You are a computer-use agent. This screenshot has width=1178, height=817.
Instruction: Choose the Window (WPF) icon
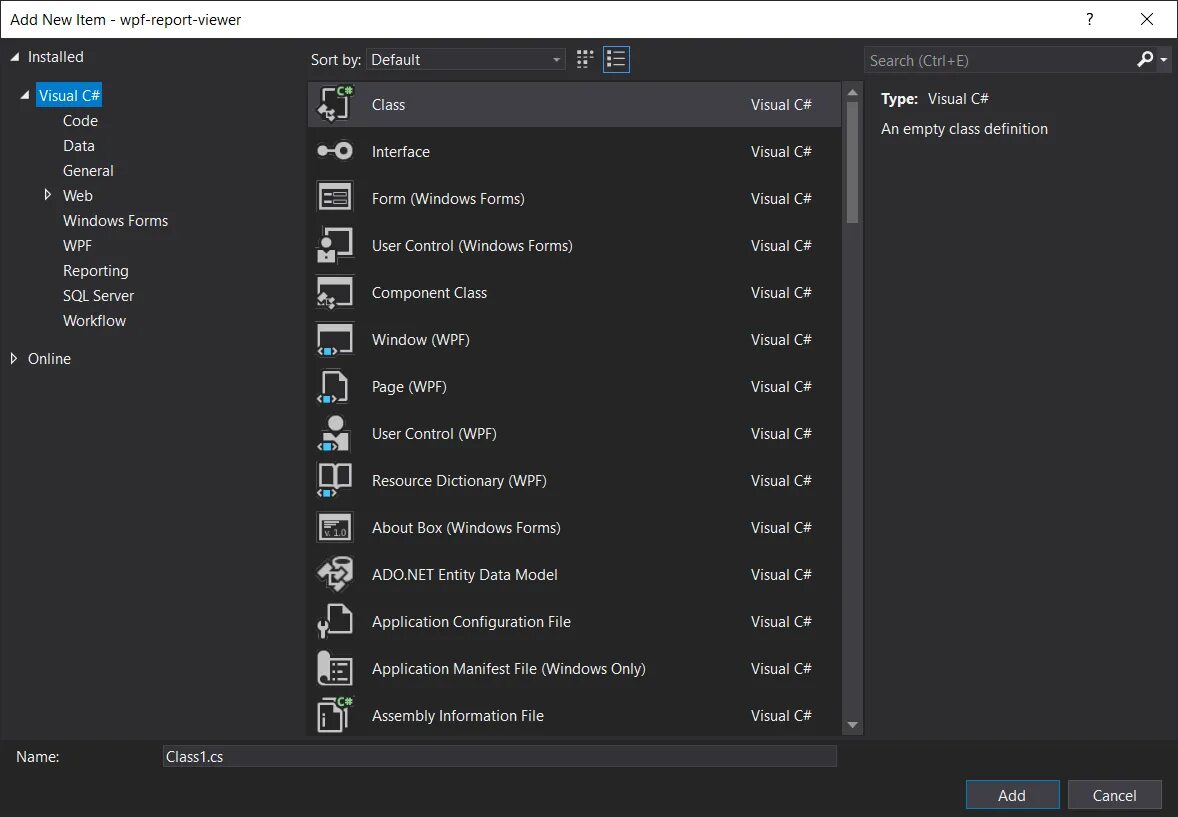335,340
